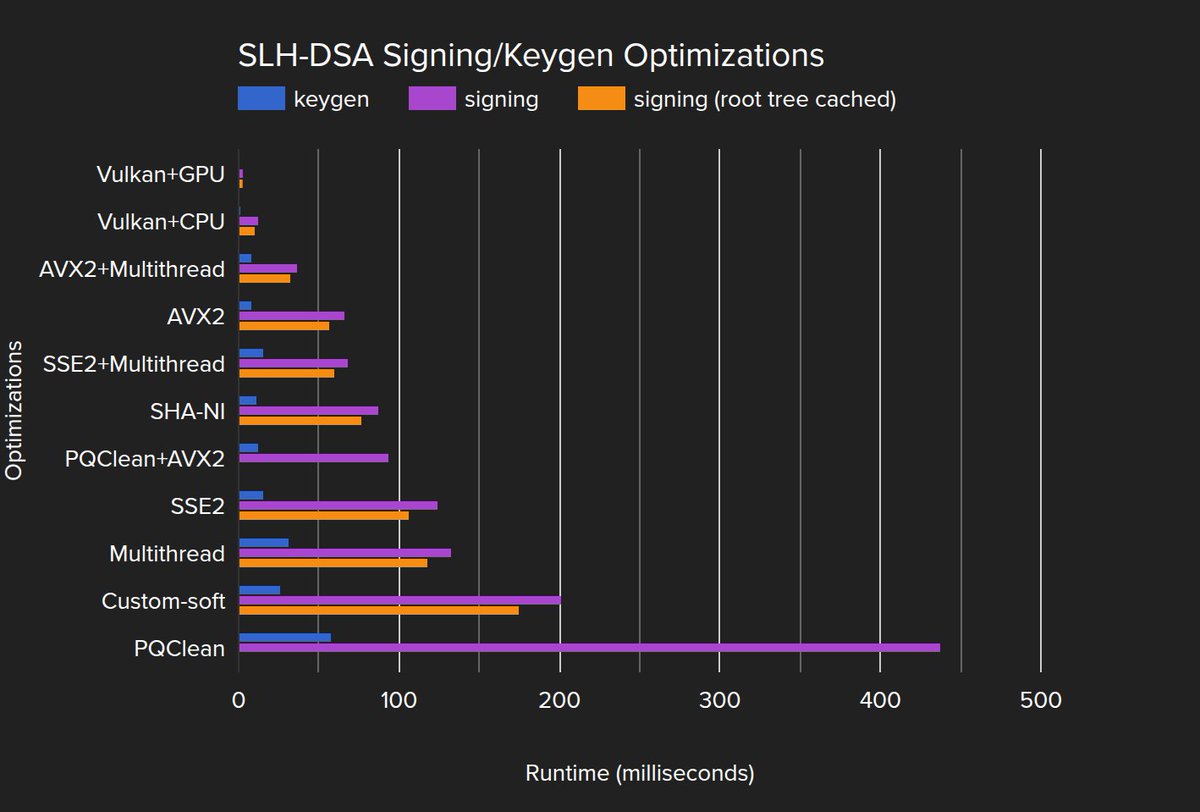Select the PQClean signing bar
This screenshot has width=1200, height=812.
point(590,648)
